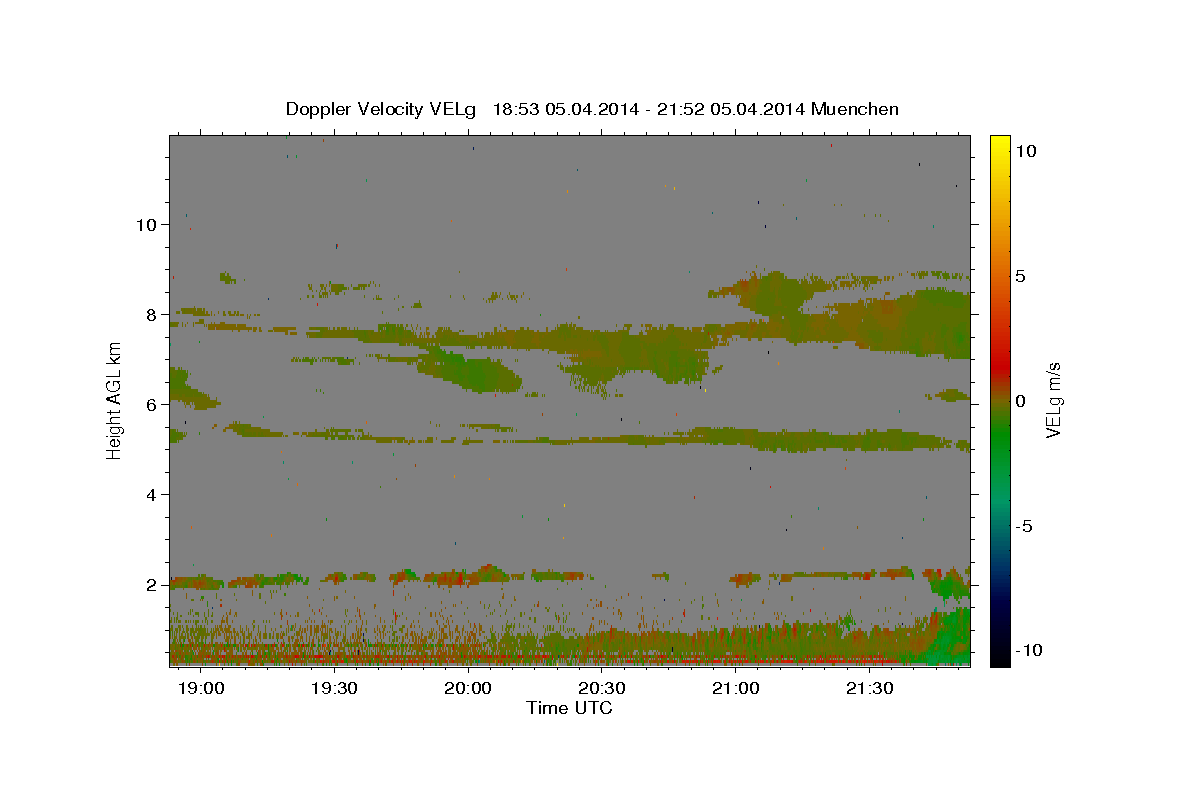Click the colorbar value label -5
The height and width of the screenshot is (800, 1200).
[x=1025, y=526]
